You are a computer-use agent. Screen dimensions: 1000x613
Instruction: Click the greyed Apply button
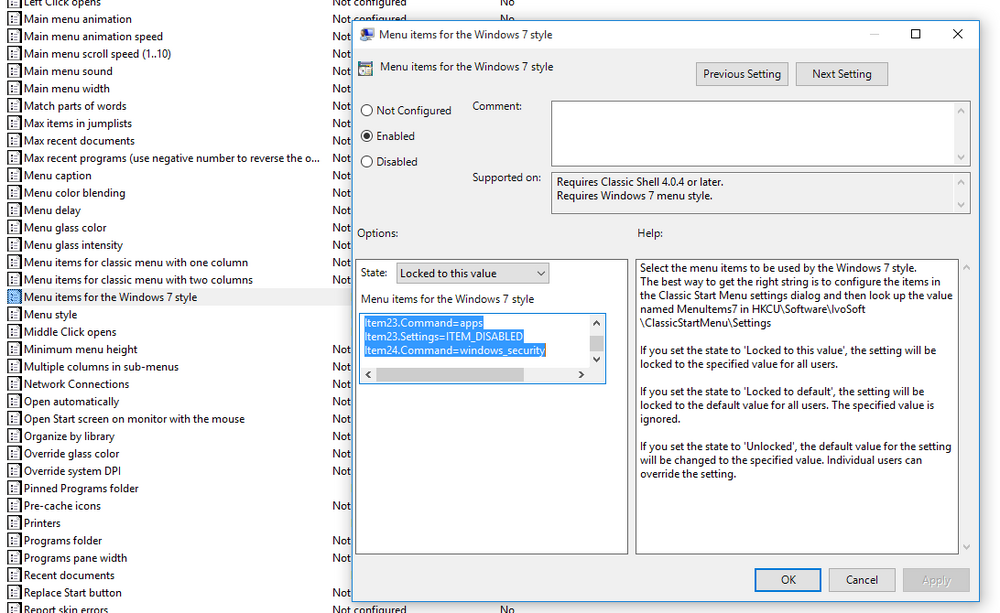point(936,580)
